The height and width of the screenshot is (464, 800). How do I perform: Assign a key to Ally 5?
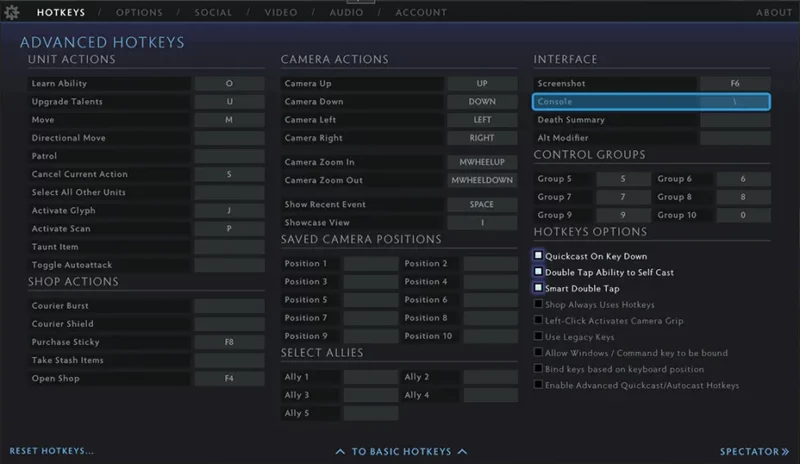371,413
